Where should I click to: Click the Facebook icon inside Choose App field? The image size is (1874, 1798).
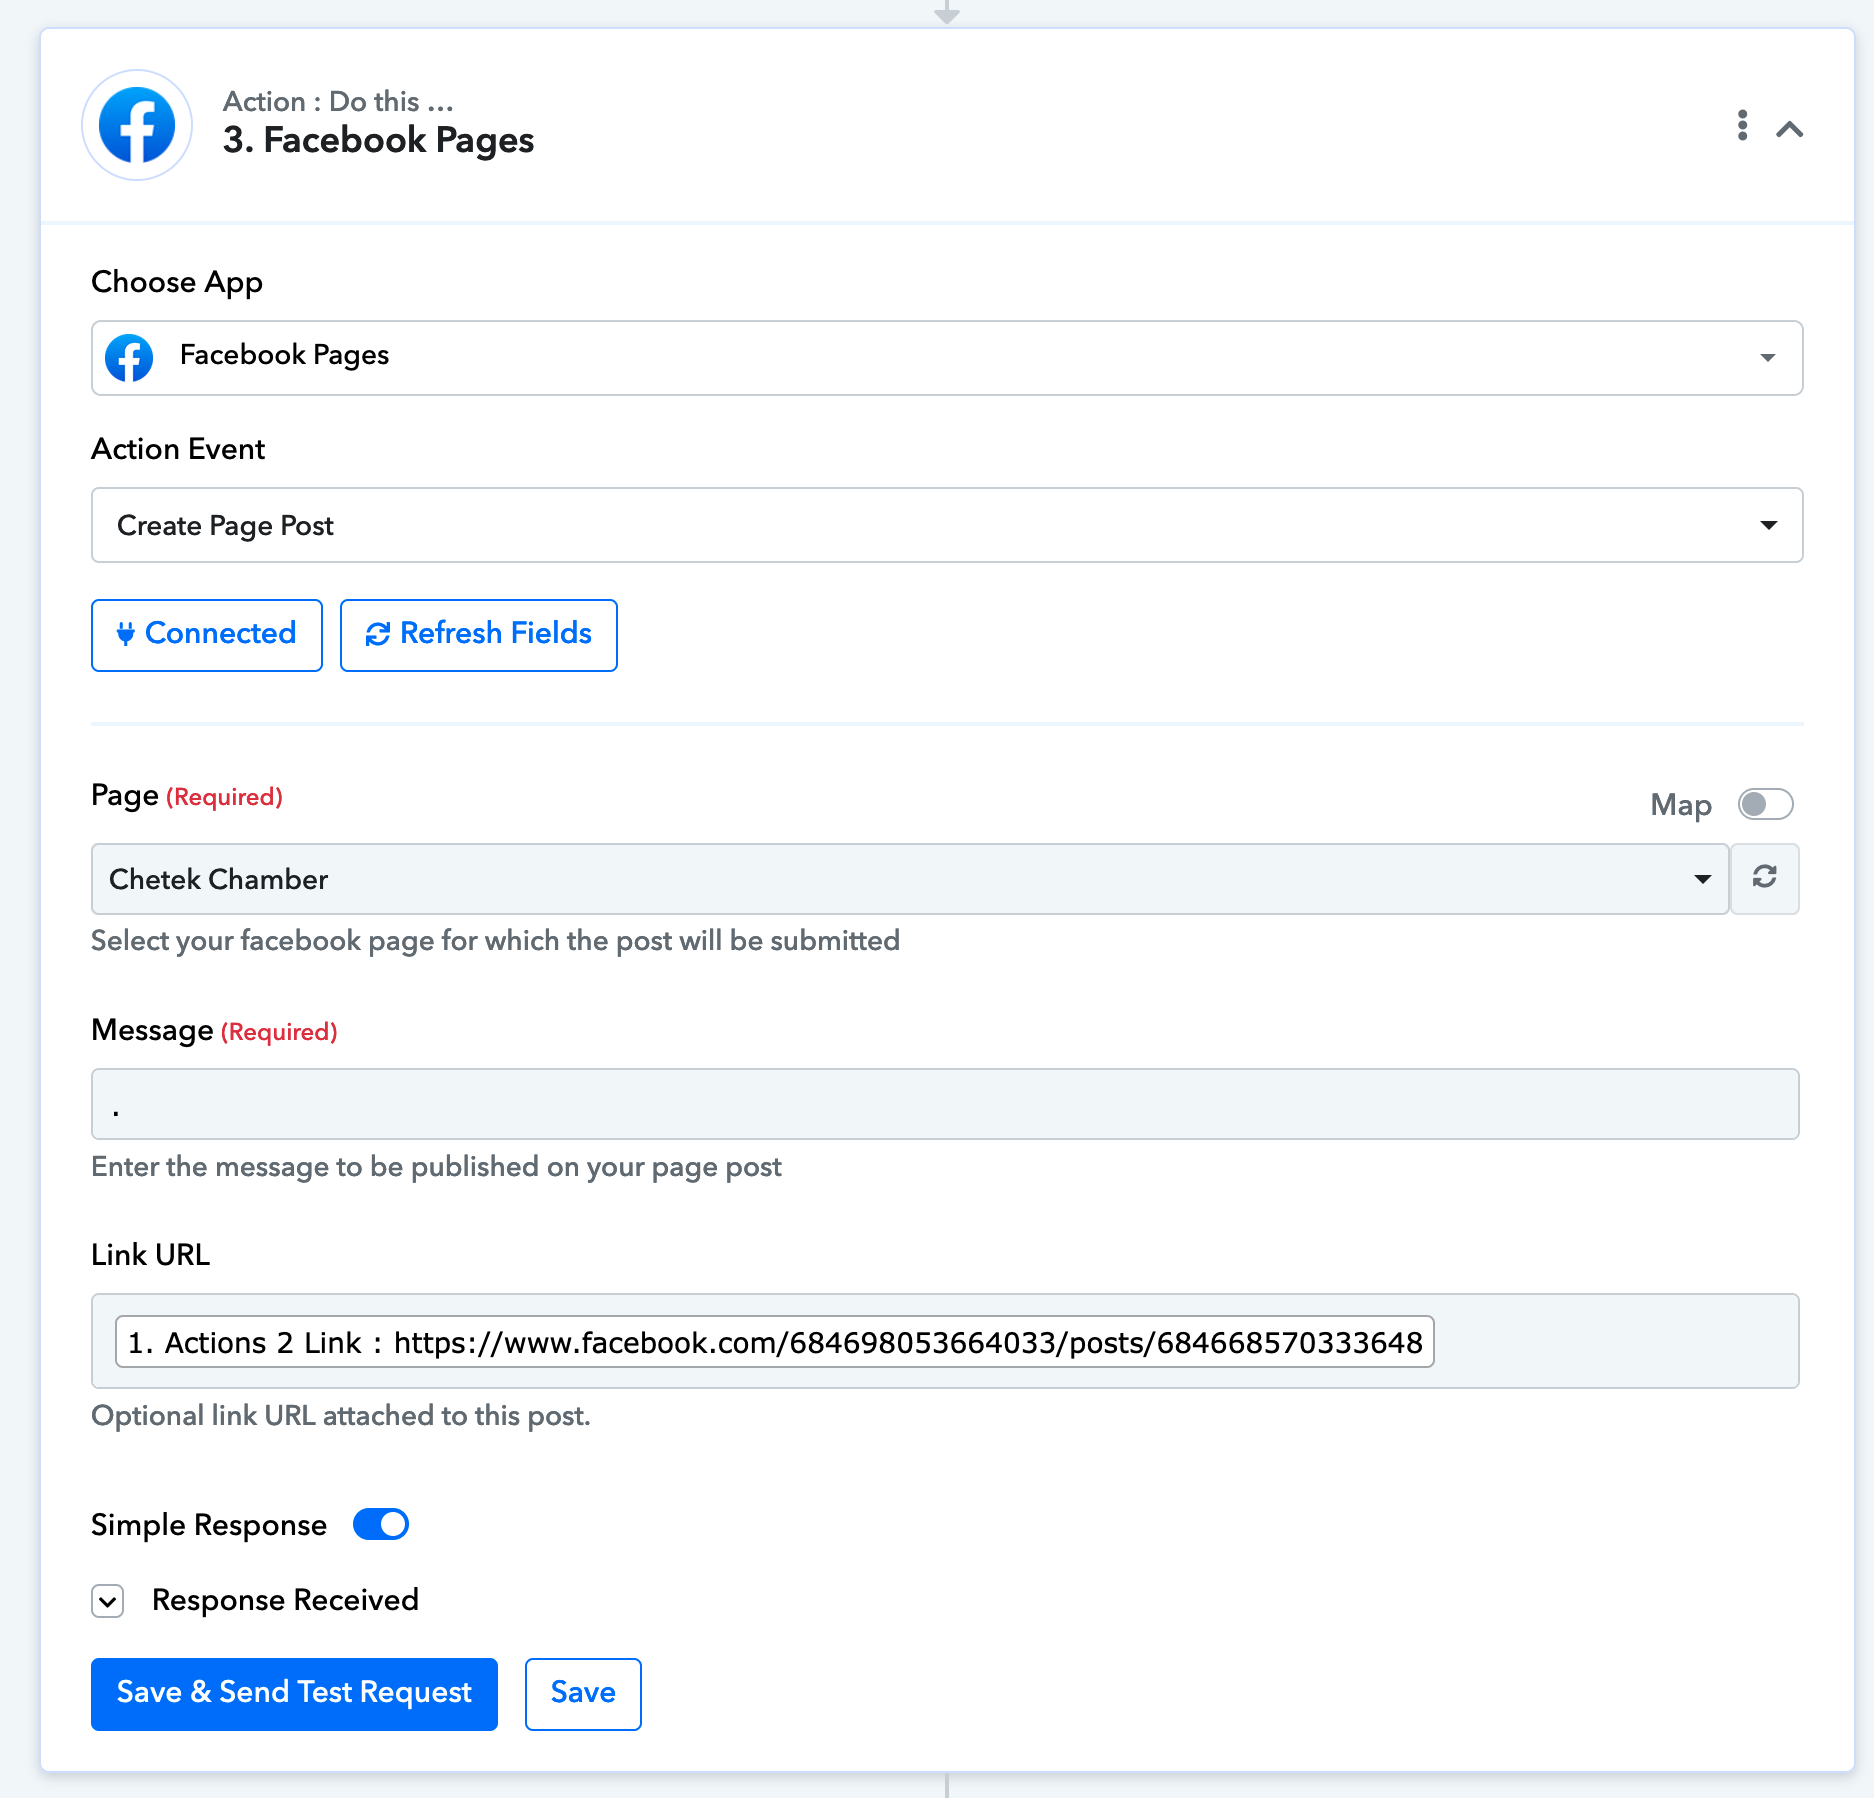point(129,357)
